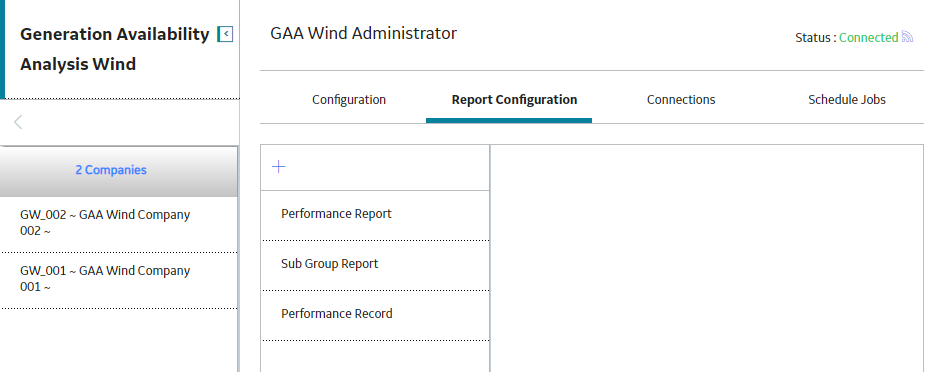Select GW_001 GAA Wind Company 001

[118, 279]
